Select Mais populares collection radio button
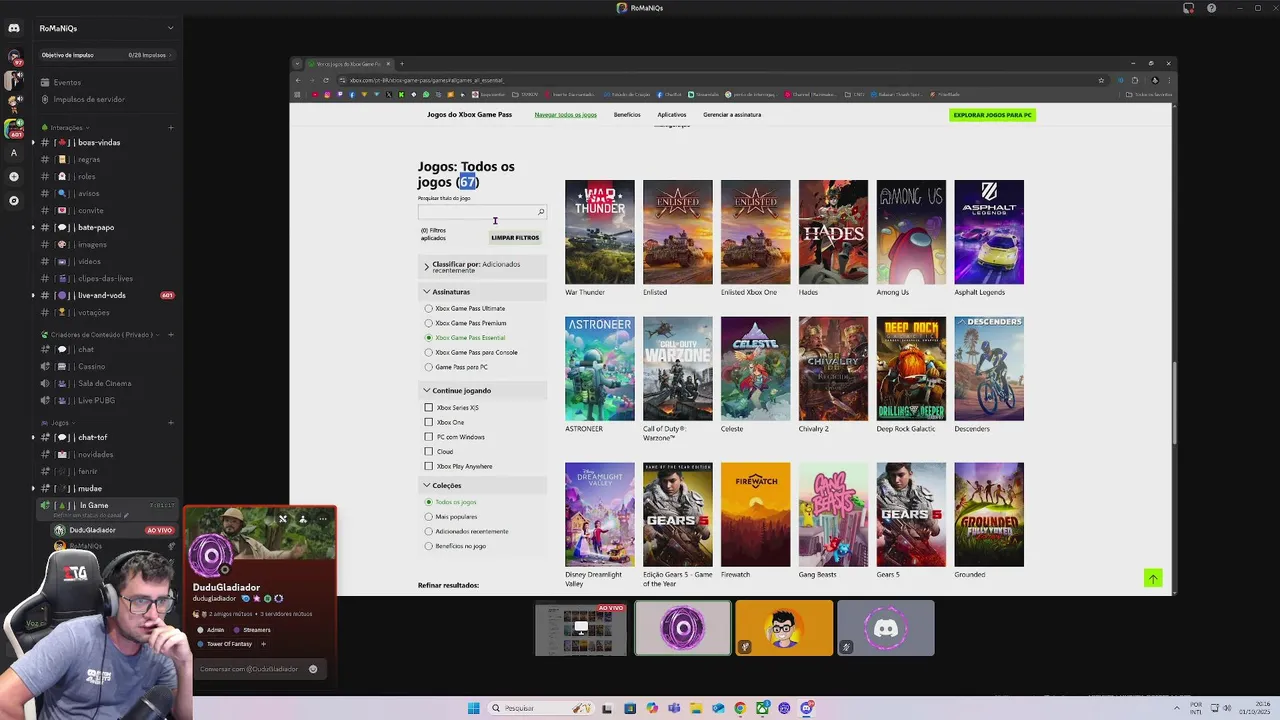The height and width of the screenshot is (720, 1280). [x=429, y=517]
